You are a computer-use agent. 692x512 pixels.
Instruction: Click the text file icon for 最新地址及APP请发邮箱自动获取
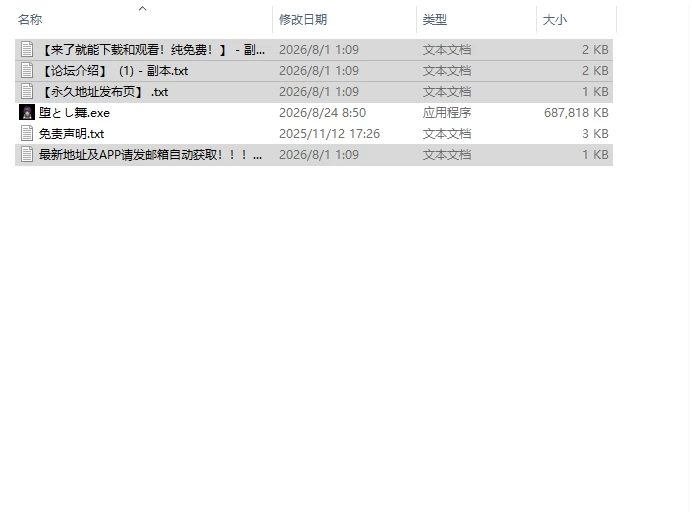pos(27,154)
